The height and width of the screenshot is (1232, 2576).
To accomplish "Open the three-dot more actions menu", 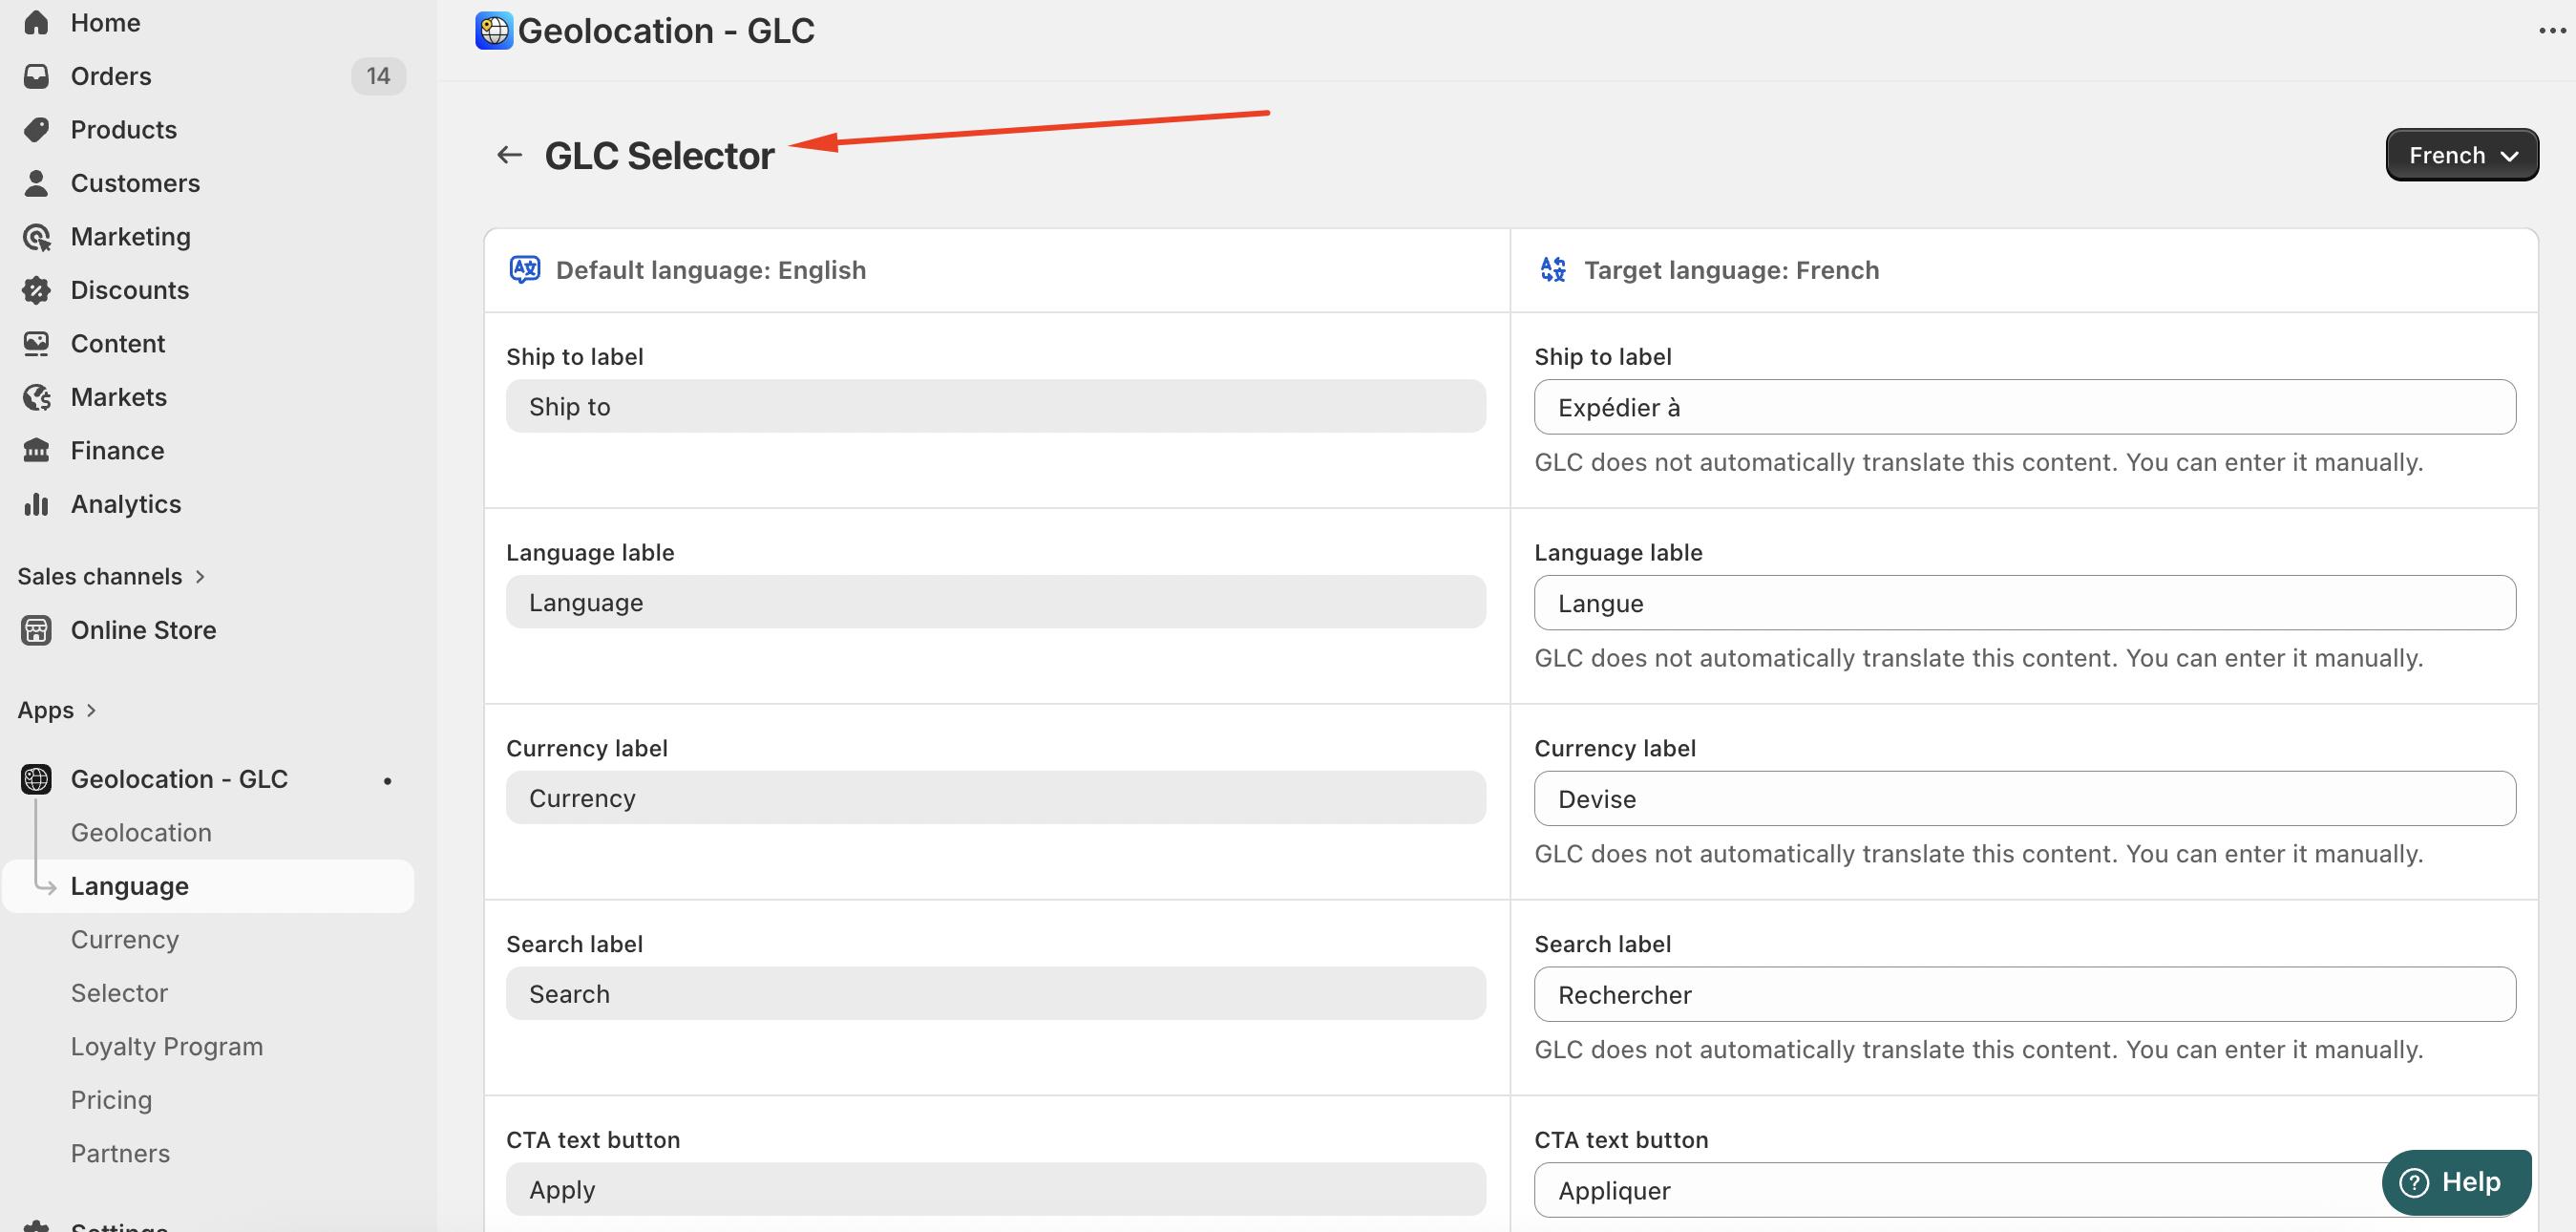I will tap(2551, 31).
